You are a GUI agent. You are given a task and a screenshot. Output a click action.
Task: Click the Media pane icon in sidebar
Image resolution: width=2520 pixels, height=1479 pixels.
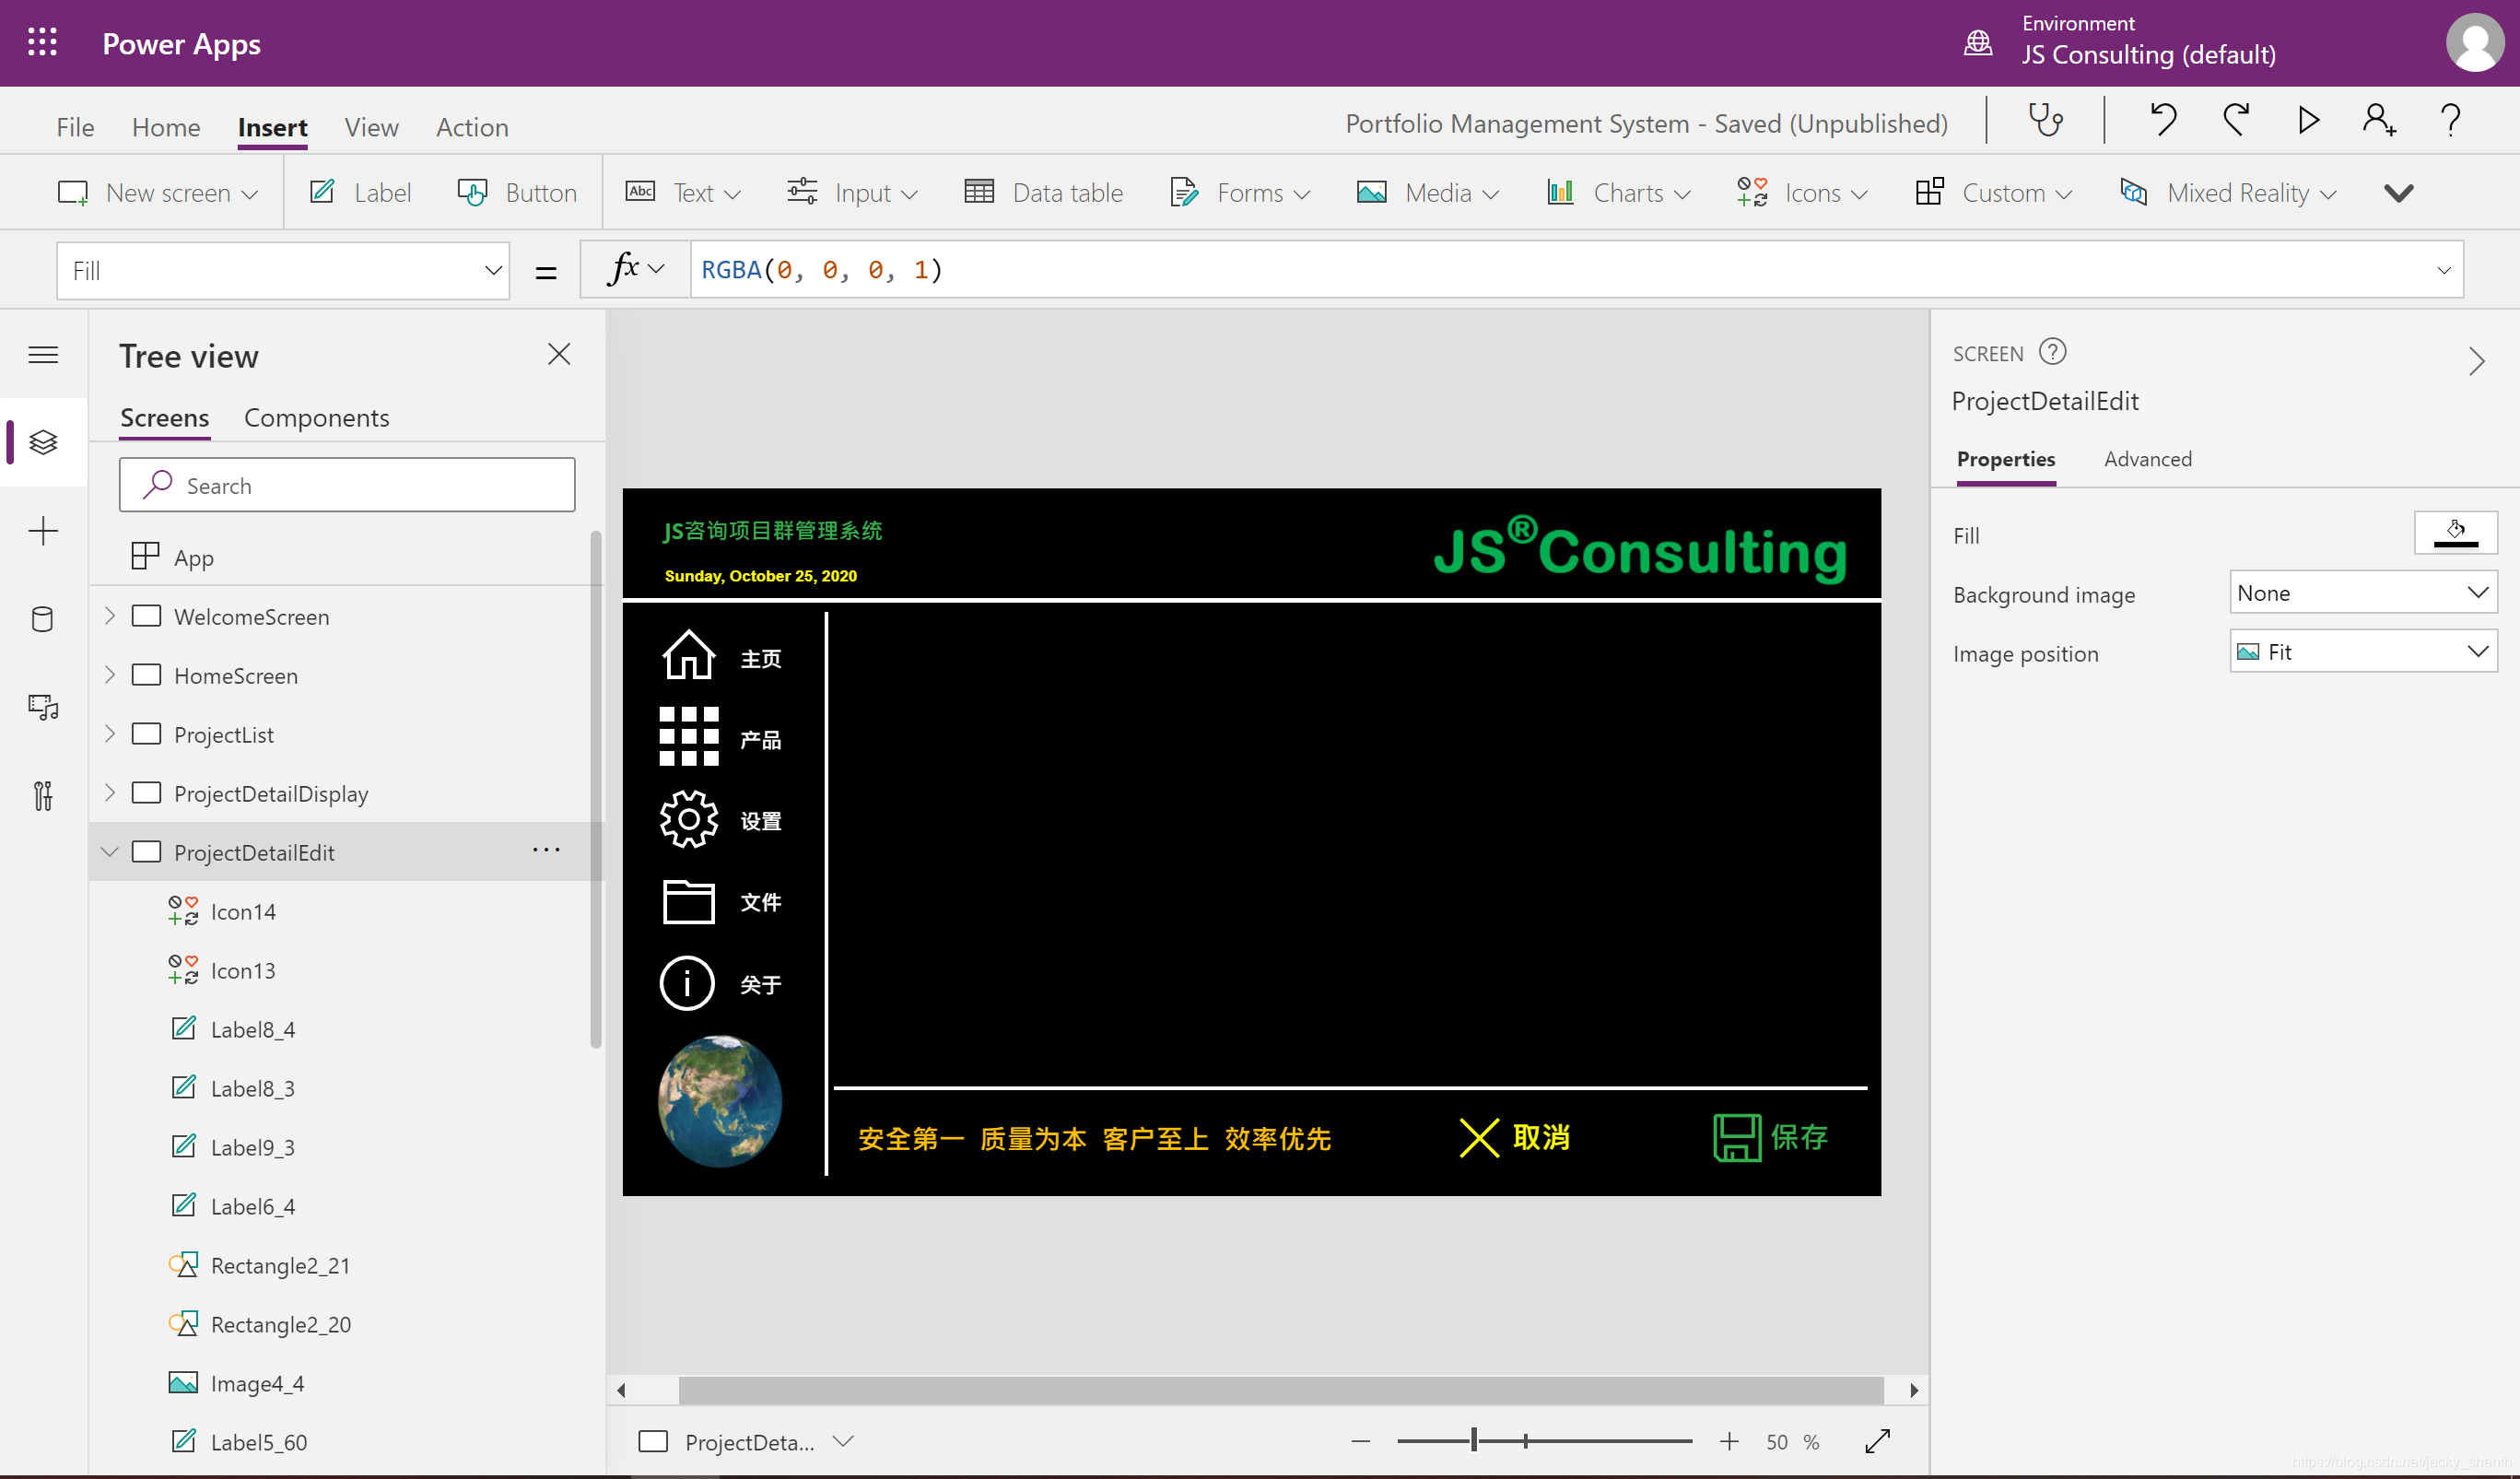pos(43,707)
